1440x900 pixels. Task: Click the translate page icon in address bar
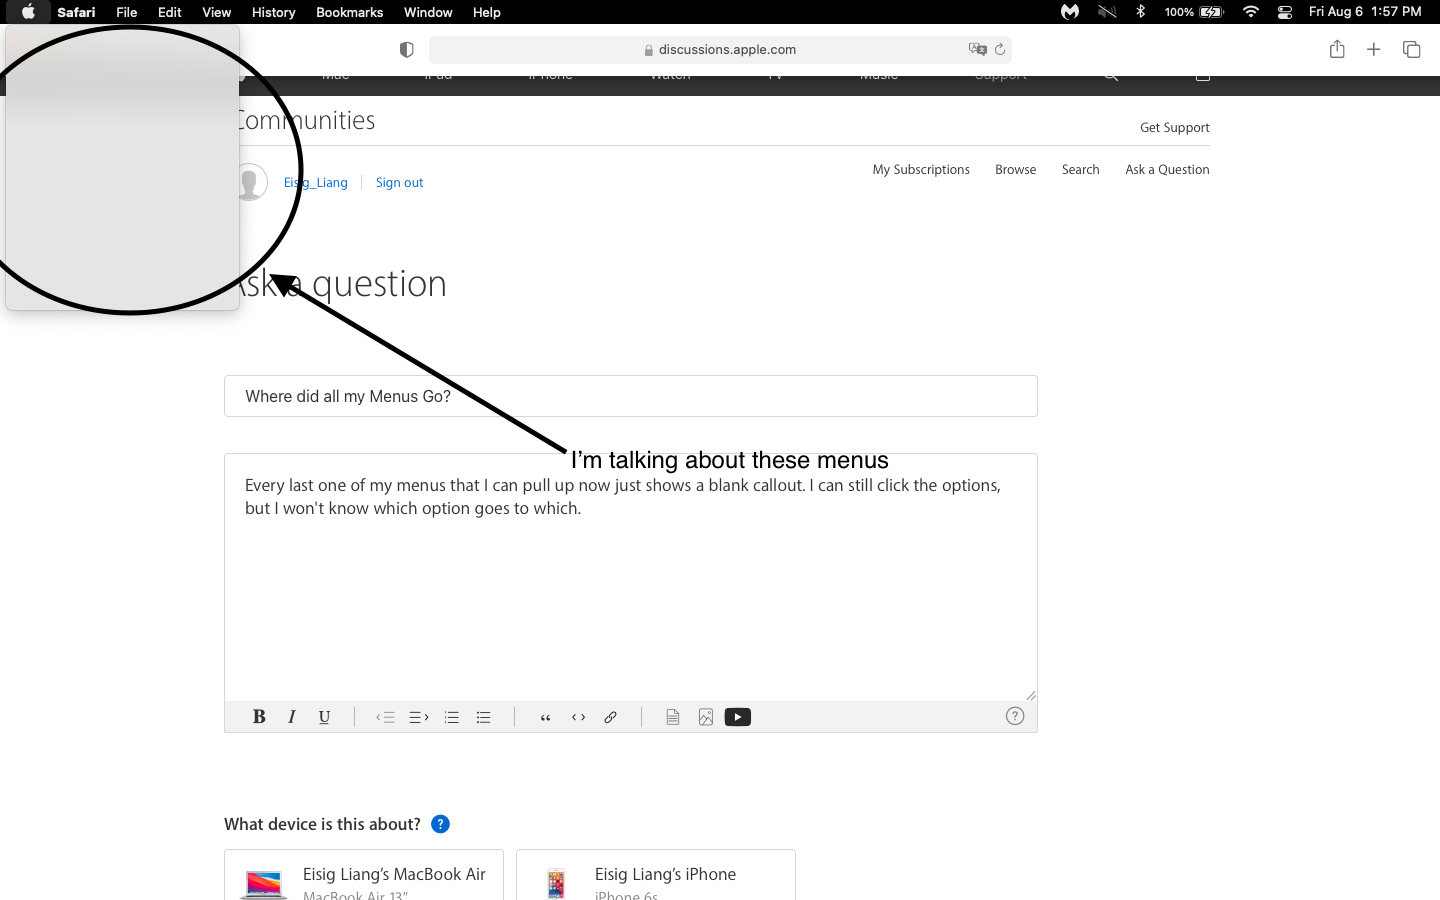click(x=977, y=49)
